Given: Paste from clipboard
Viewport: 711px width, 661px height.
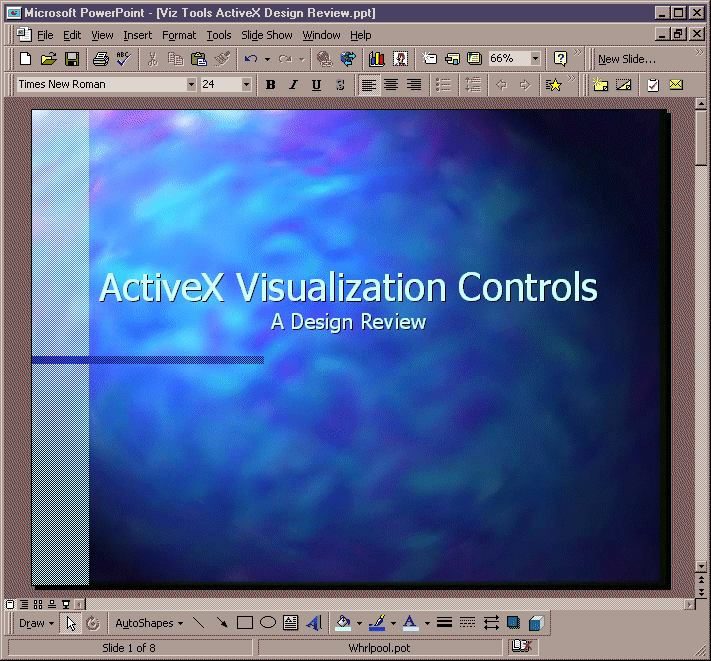Looking at the screenshot, I should click(x=199, y=58).
